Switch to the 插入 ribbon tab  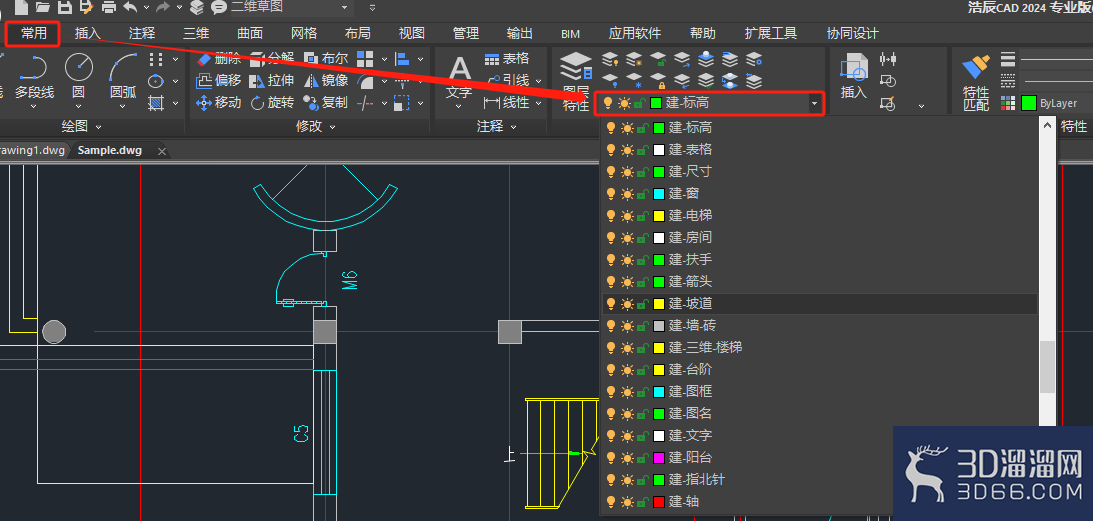click(x=88, y=33)
